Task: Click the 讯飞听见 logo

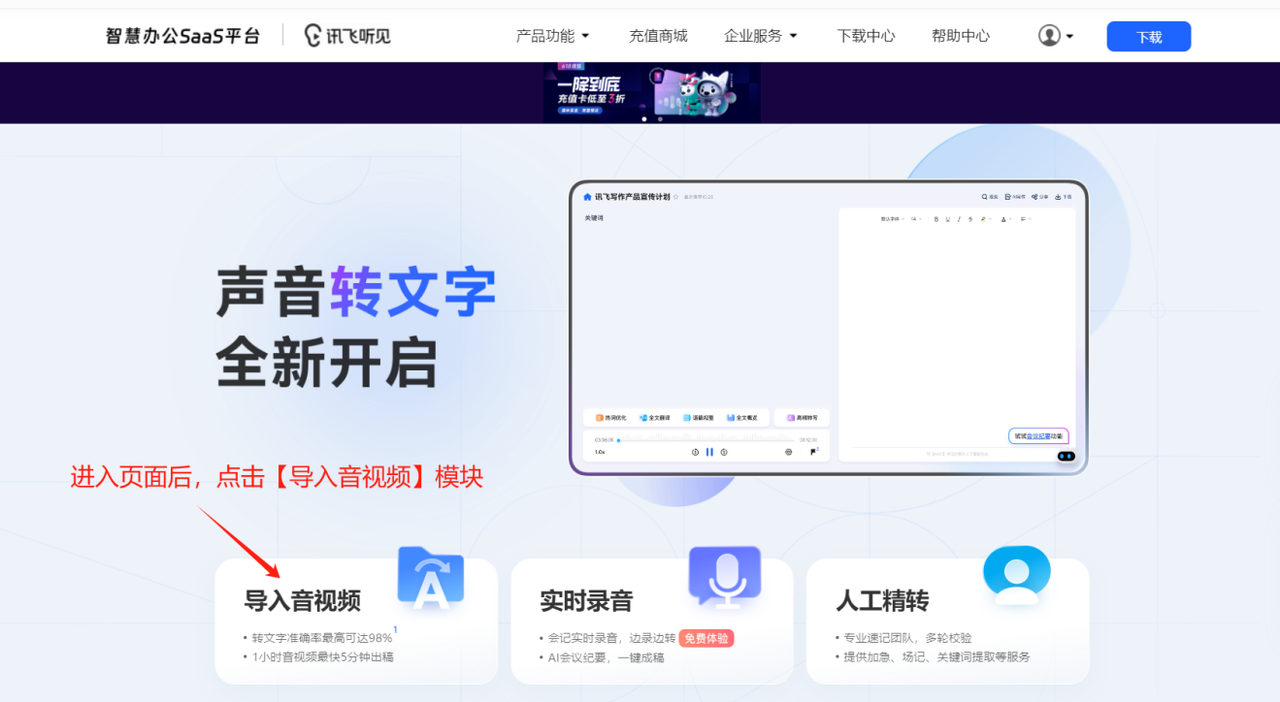Action: click(x=347, y=36)
